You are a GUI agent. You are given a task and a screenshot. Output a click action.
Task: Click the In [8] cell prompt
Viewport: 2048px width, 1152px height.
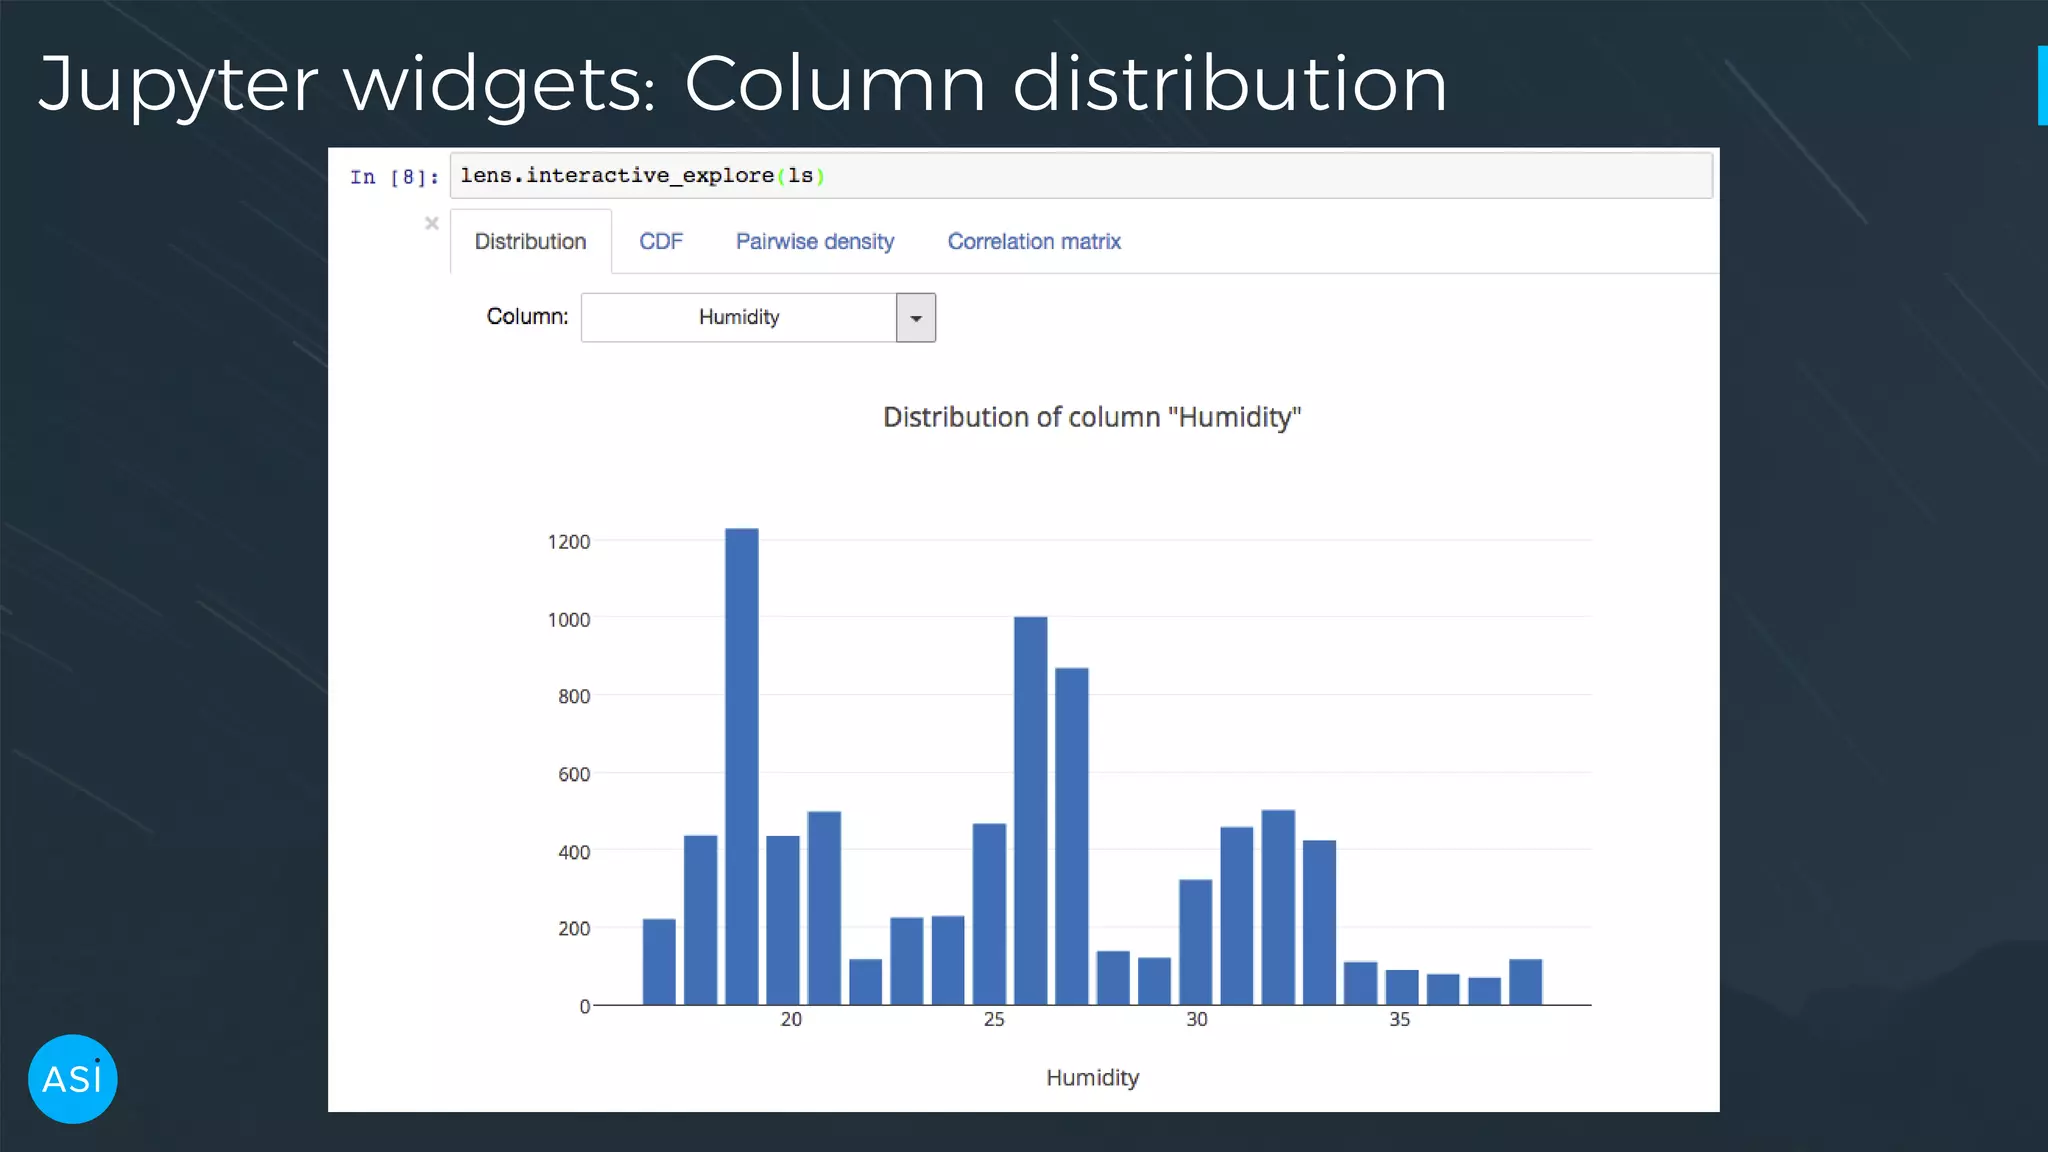coord(394,177)
